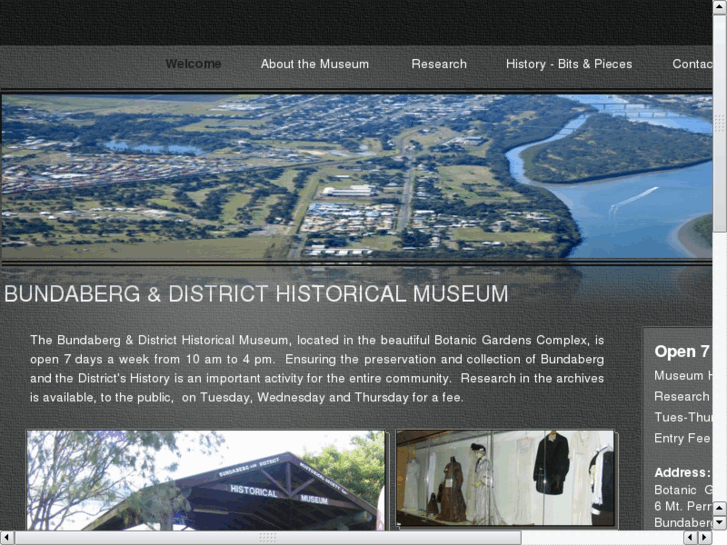Viewport: 727px width, 545px height.
Task: Open the costume display case photo
Action: [x=505, y=478]
